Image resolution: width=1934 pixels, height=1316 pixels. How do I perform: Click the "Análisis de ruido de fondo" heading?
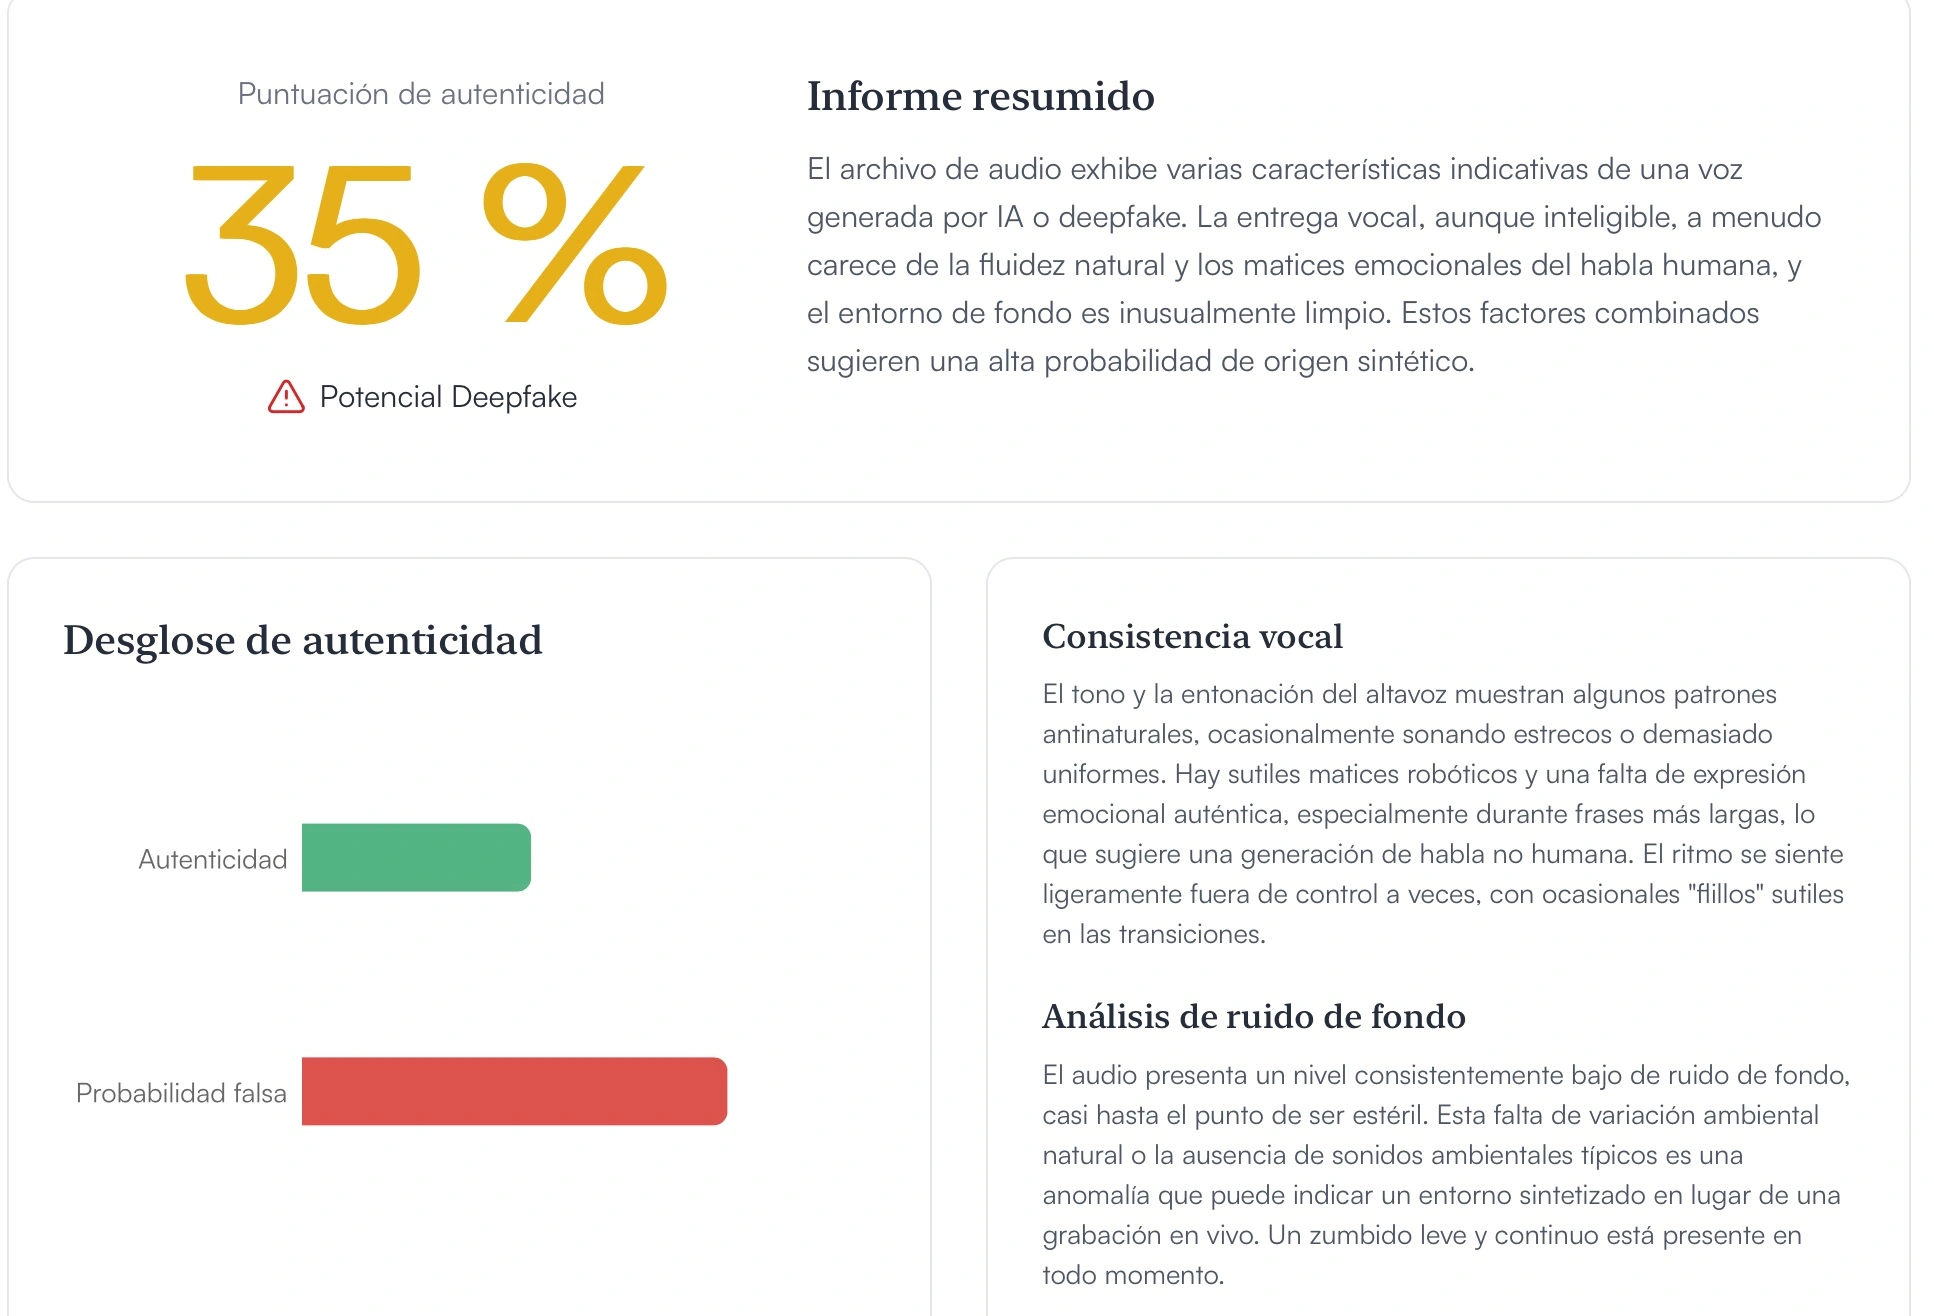tap(1253, 1016)
